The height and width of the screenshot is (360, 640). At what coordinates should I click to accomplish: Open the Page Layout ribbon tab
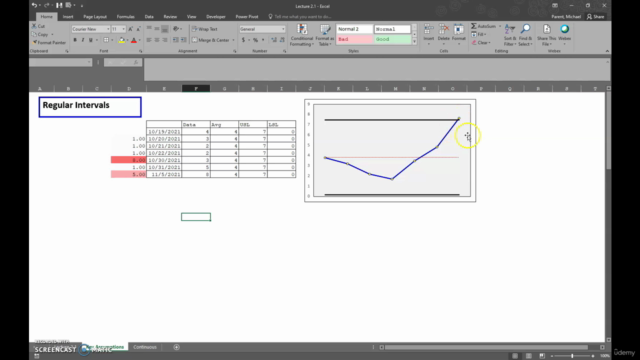click(95, 17)
